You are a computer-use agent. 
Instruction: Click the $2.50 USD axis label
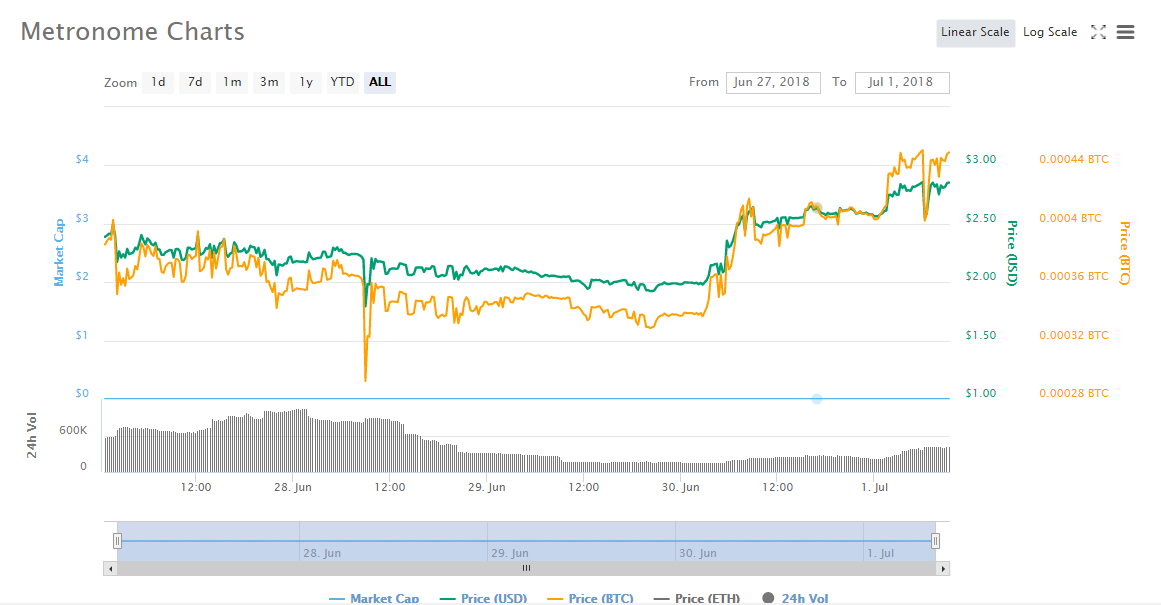click(x=980, y=218)
